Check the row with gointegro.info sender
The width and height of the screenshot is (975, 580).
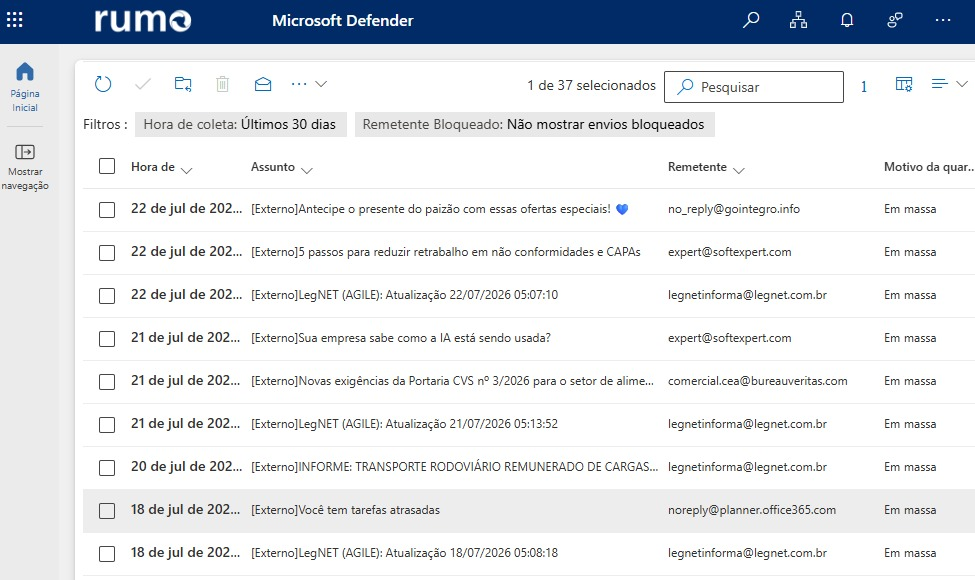pyautogui.click(x=107, y=209)
